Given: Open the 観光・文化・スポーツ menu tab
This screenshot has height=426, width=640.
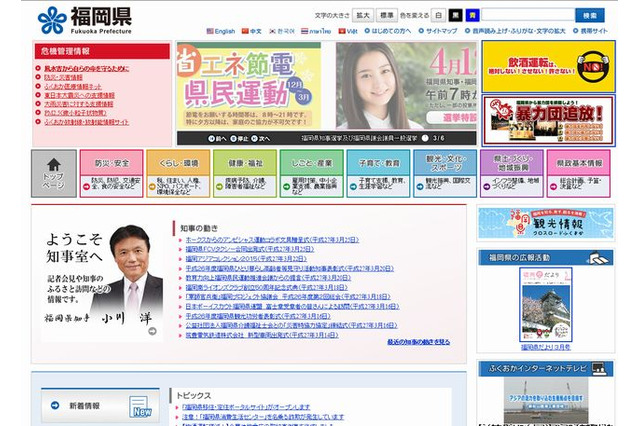Looking at the screenshot, I should (445, 173).
